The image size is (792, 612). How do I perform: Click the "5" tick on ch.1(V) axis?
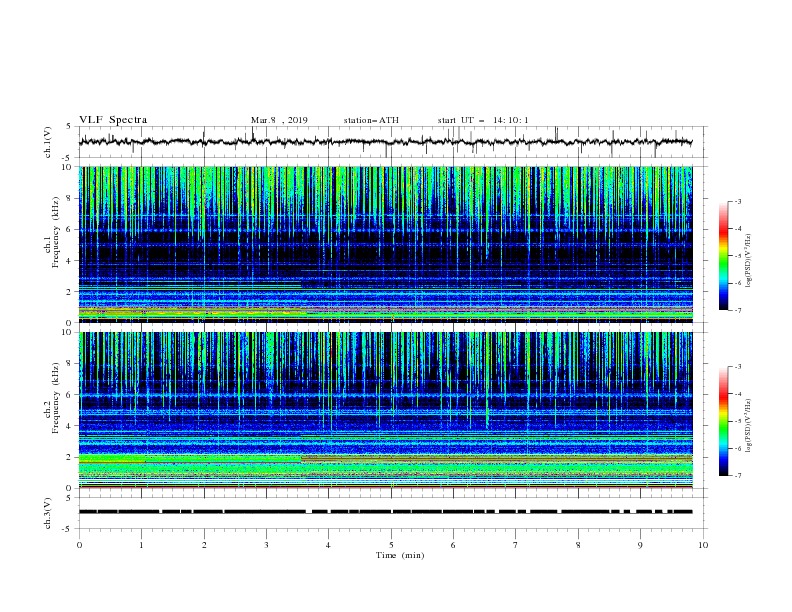(x=69, y=127)
